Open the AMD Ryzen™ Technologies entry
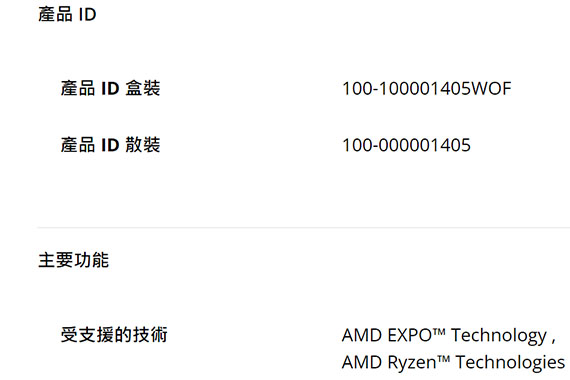 click(453, 363)
